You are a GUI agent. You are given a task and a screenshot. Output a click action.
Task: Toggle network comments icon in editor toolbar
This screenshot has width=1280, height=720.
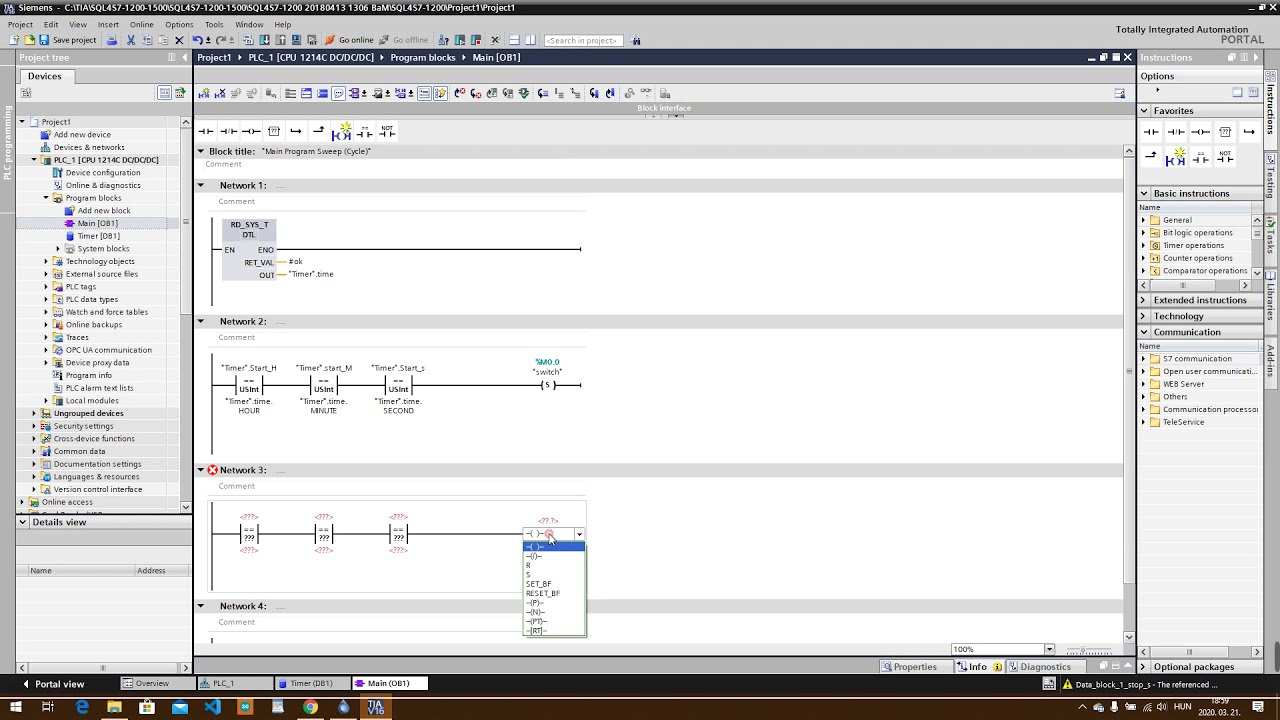339,93
